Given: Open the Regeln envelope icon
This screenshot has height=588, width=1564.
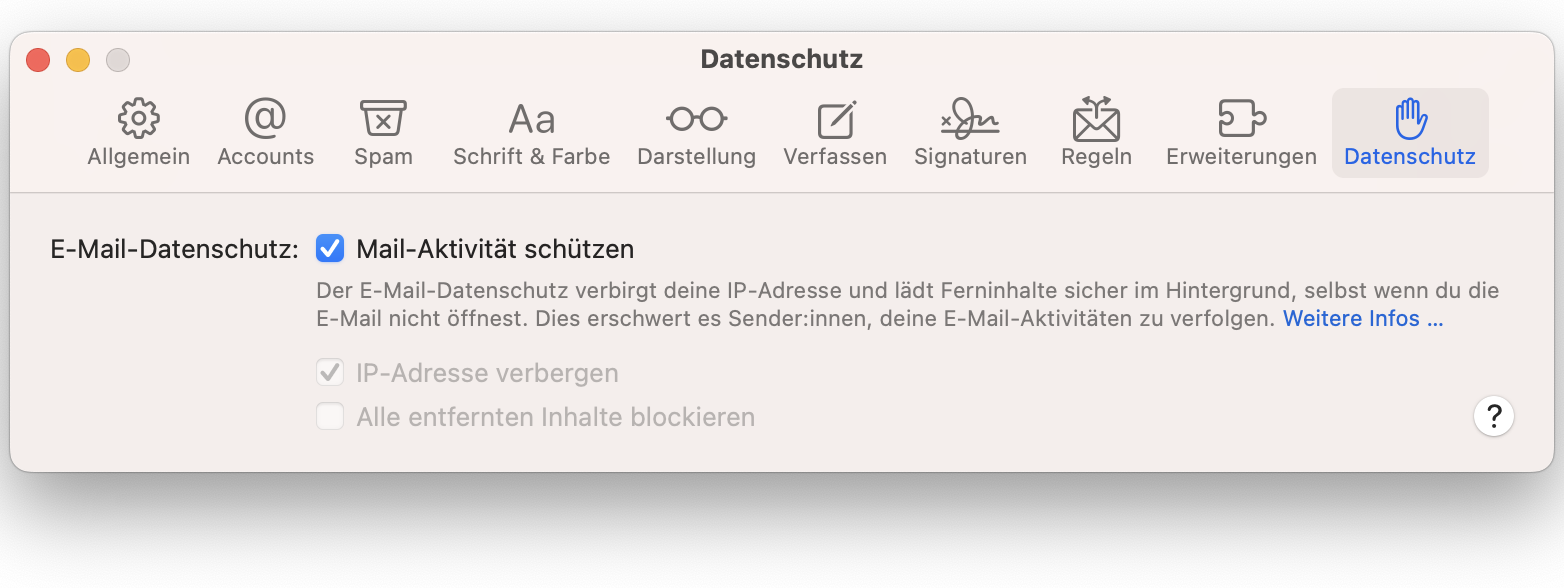Looking at the screenshot, I should 1096,119.
